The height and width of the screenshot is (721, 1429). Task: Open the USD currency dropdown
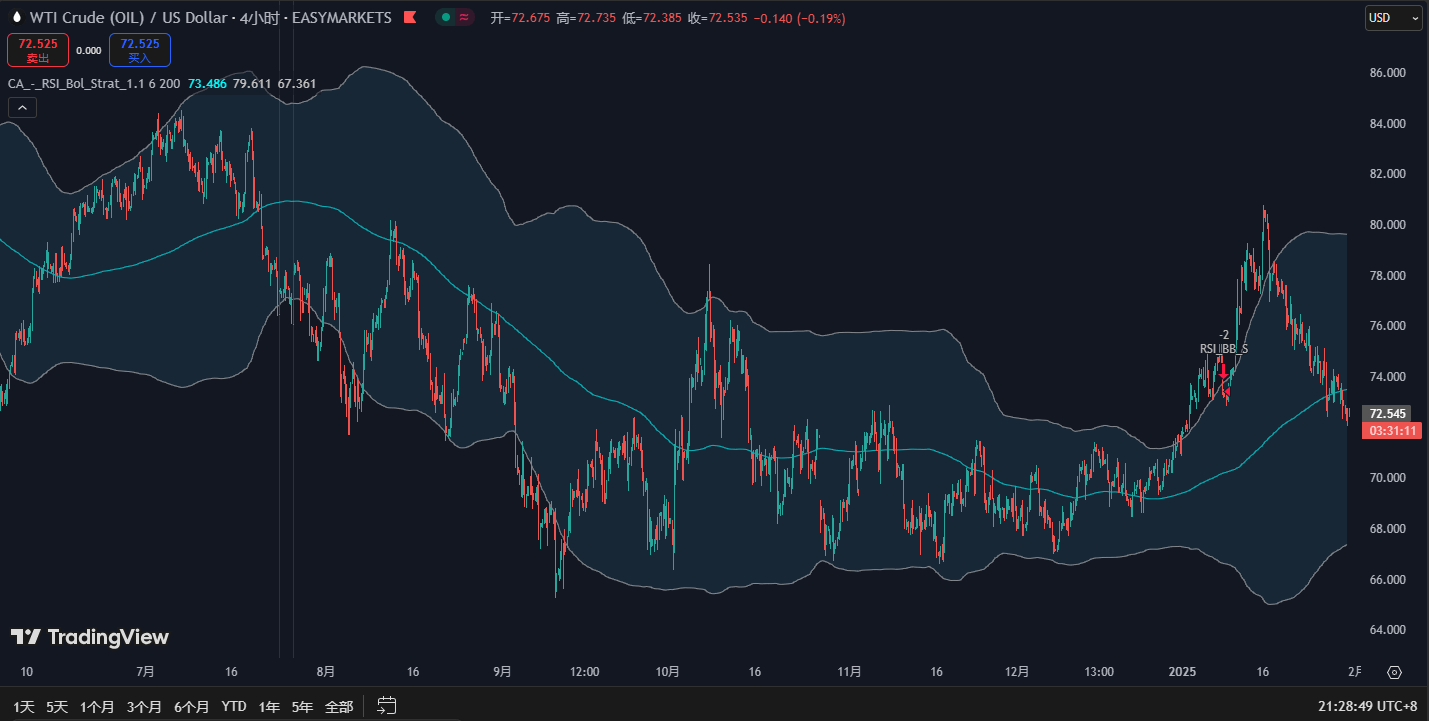pos(1394,18)
